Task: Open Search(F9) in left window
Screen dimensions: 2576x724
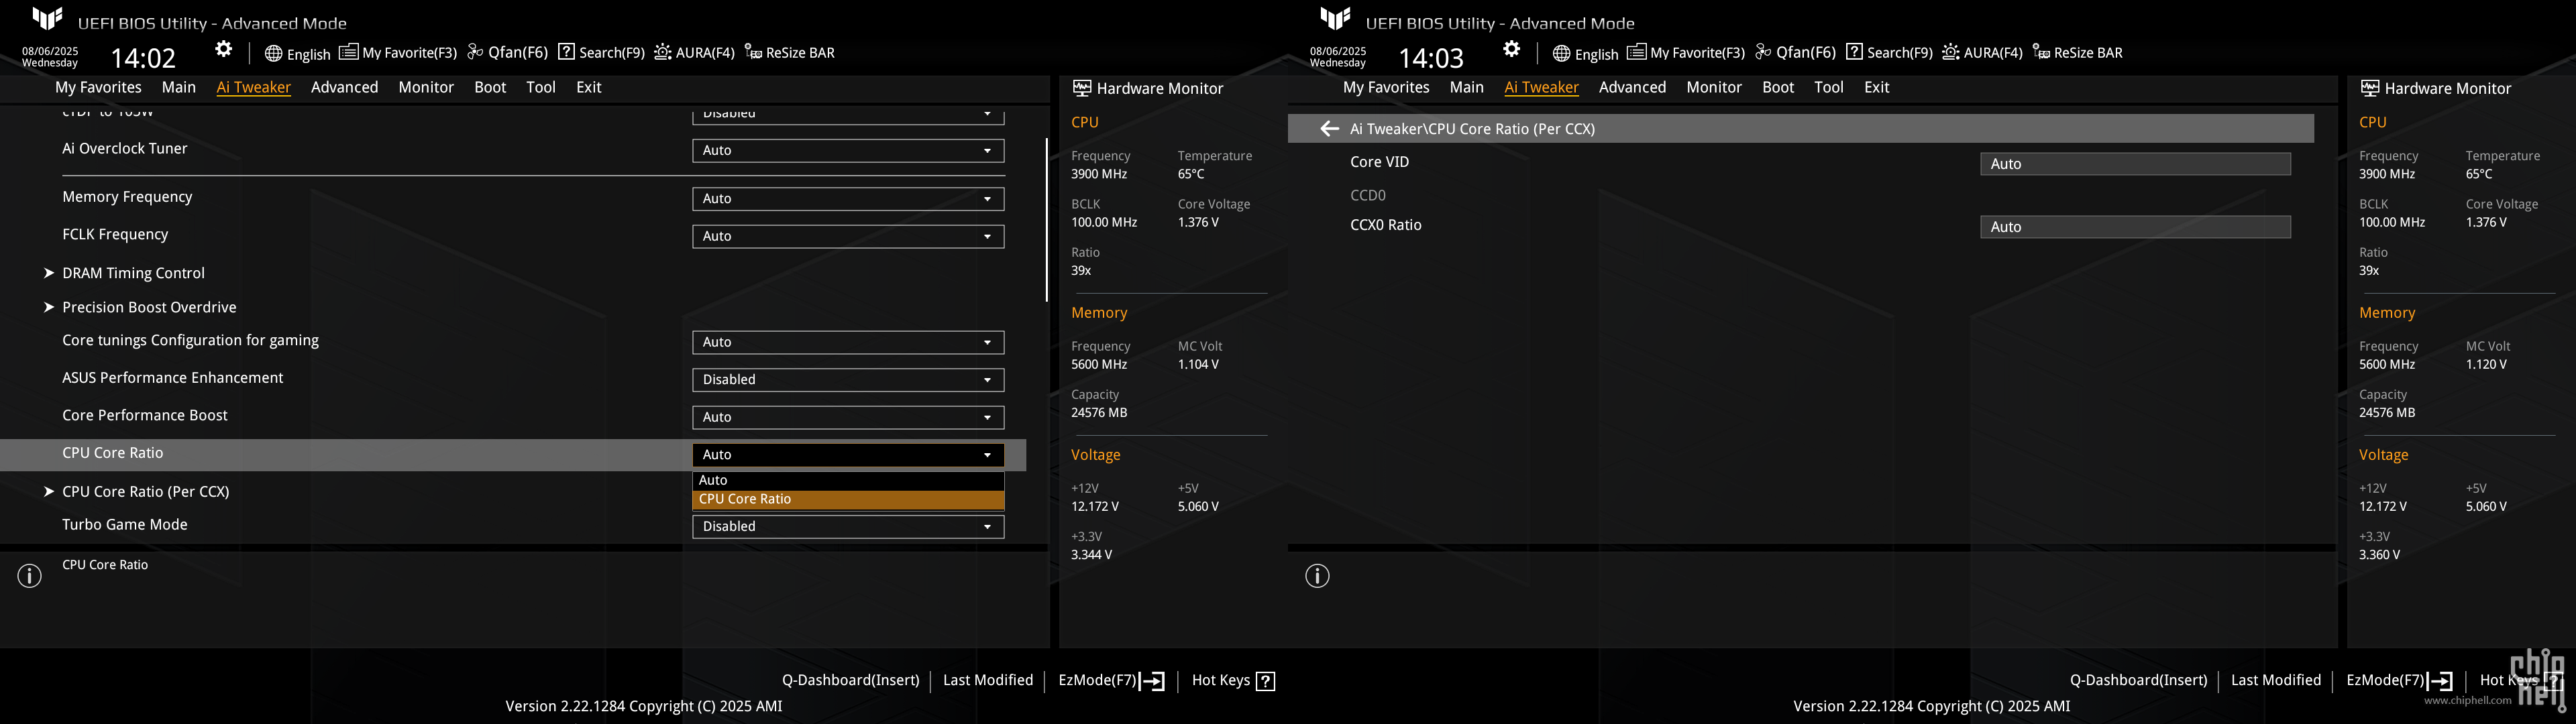Action: [601, 52]
